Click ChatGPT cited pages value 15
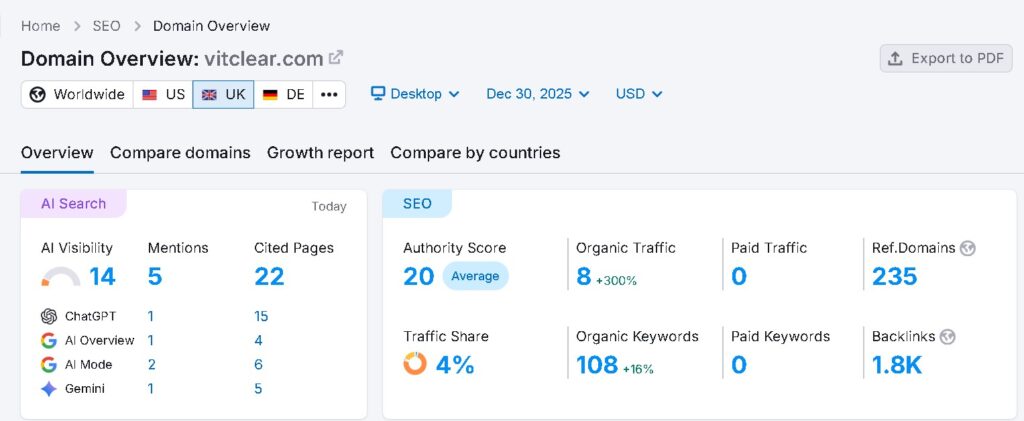 pos(261,317)
